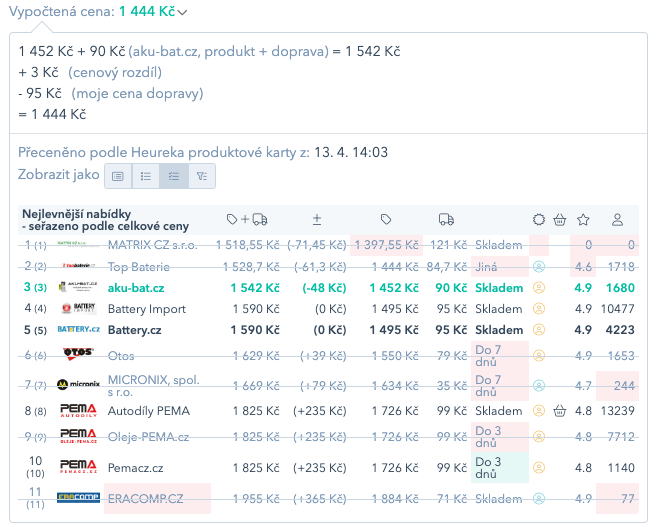Switch to the bulleted list view icon
The image size is (656, 527).
click(x=146, y=176)
